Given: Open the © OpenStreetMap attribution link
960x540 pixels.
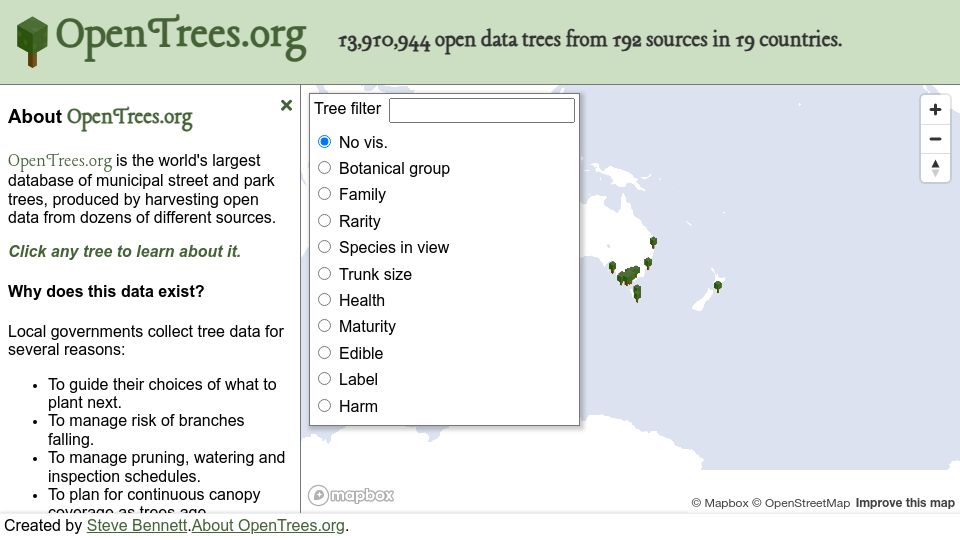Looking at the screenshot, I should 801,503.
